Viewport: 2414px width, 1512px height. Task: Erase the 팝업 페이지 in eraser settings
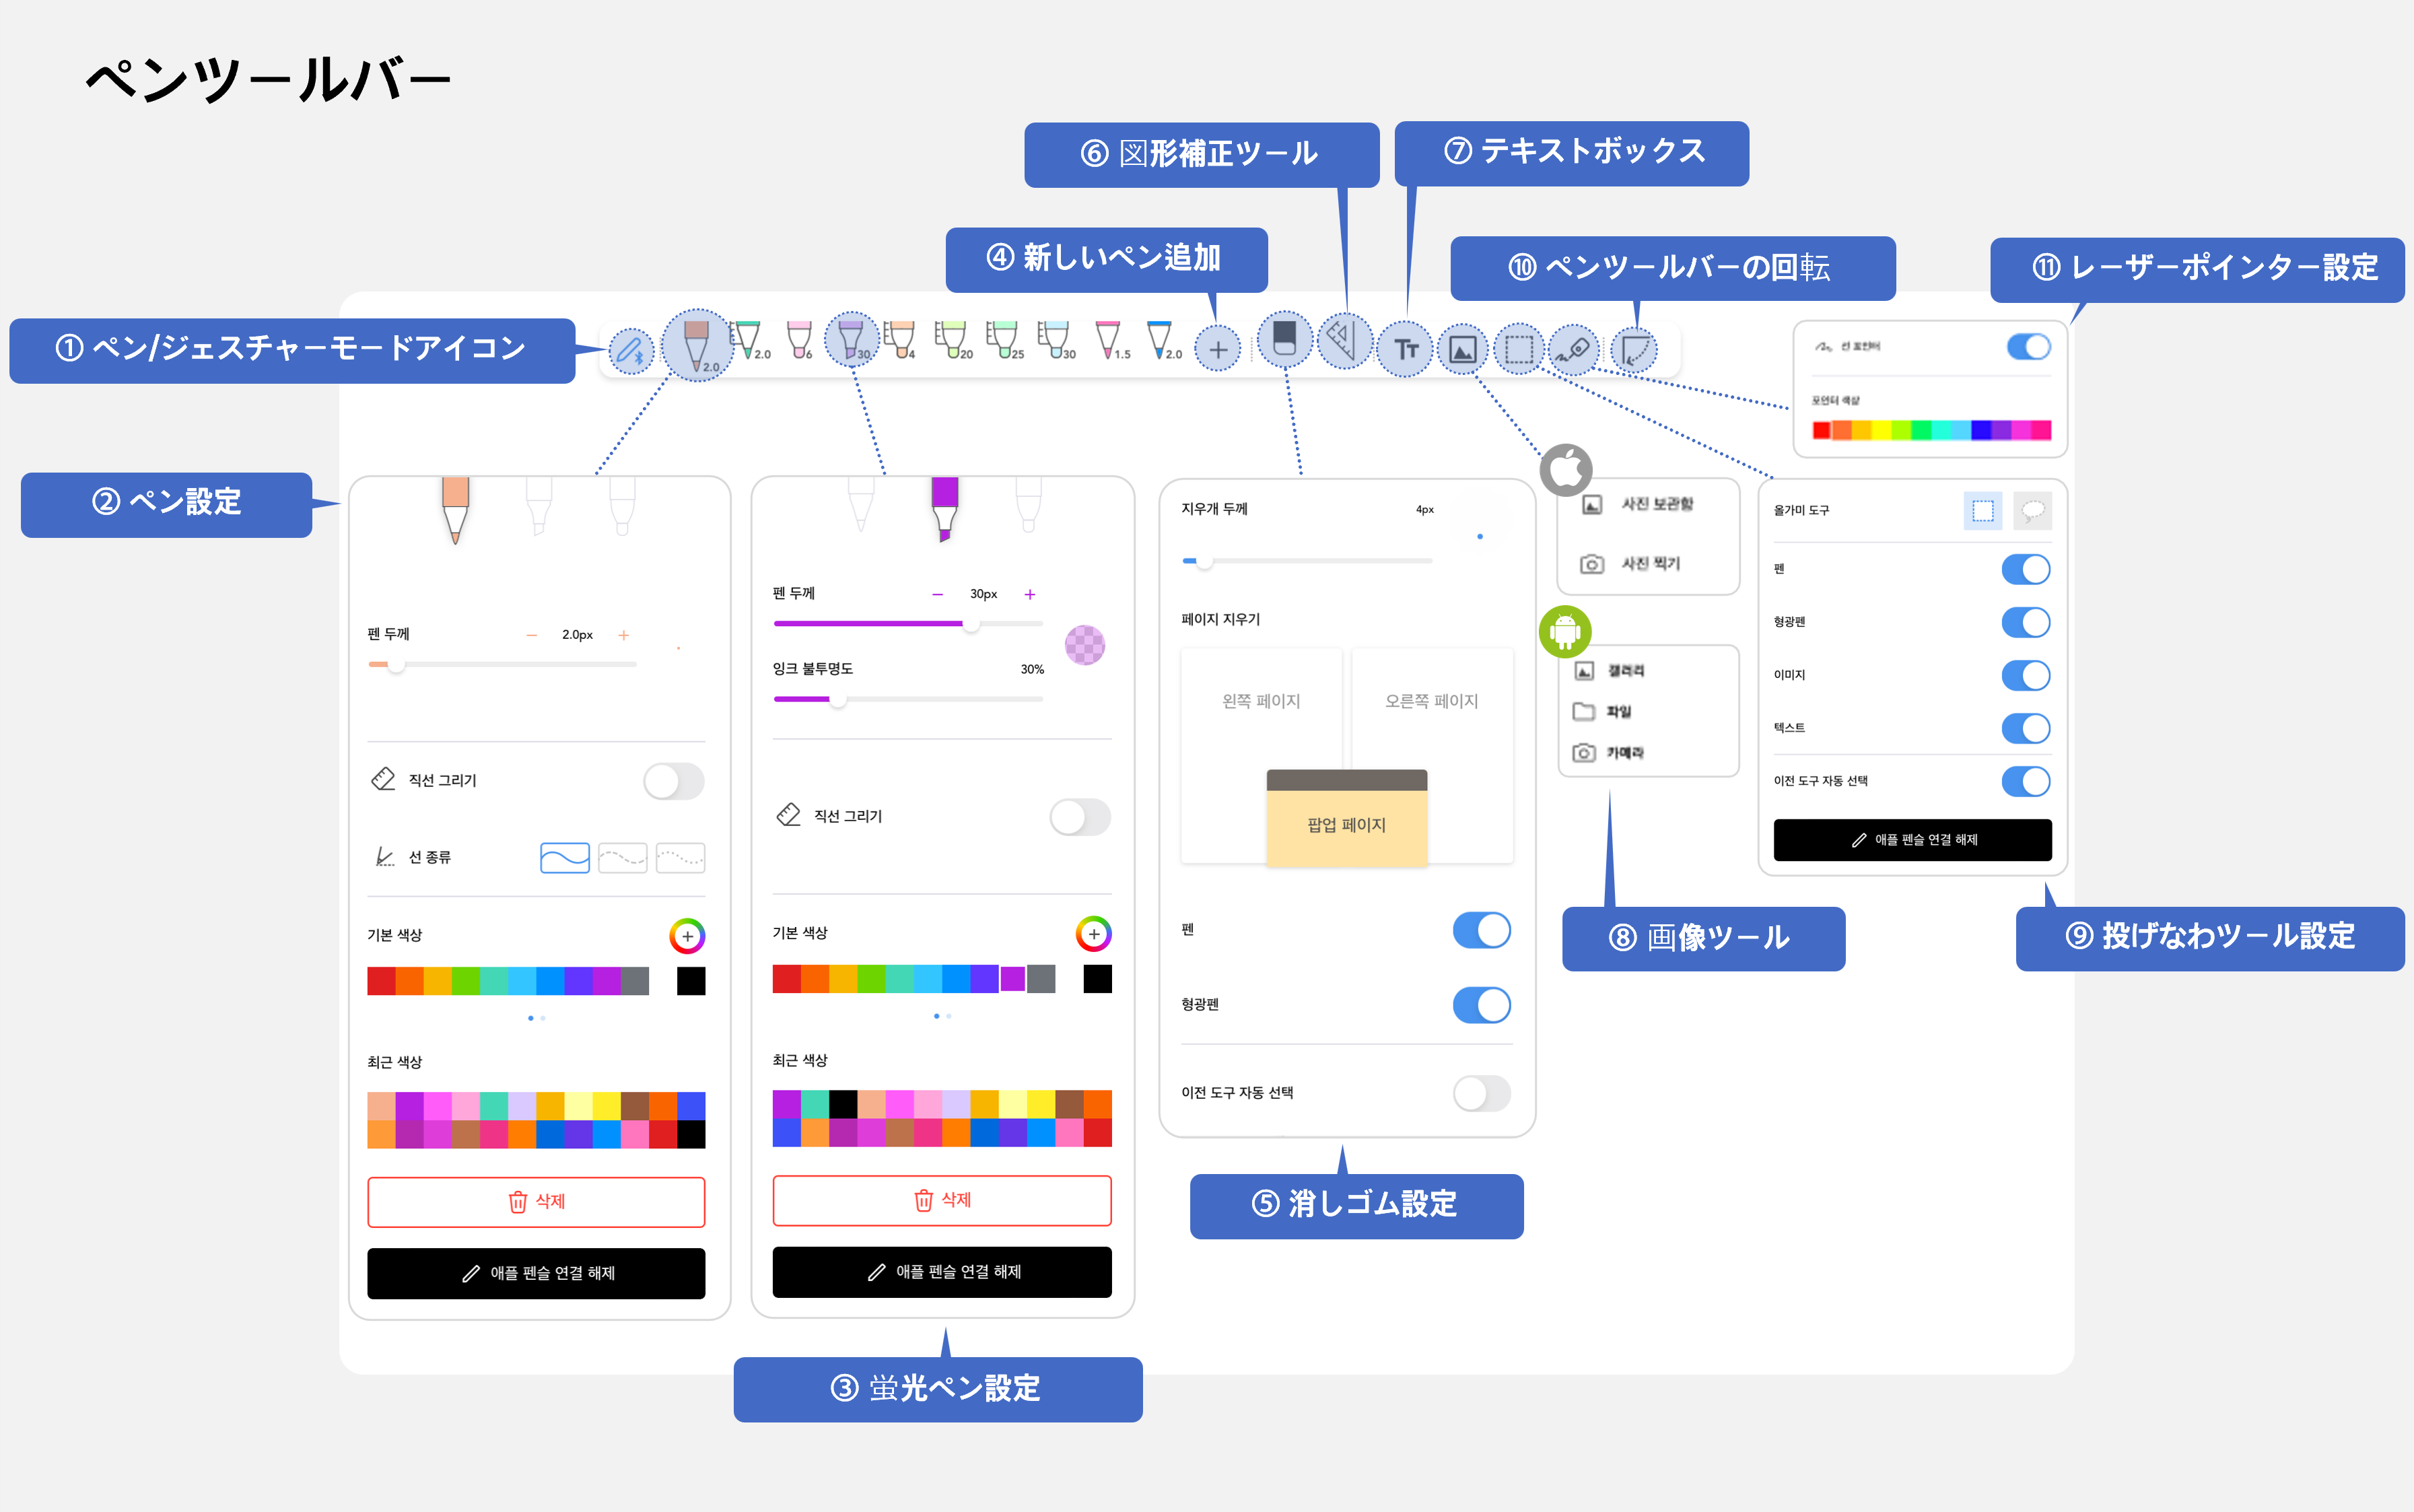1346,817
